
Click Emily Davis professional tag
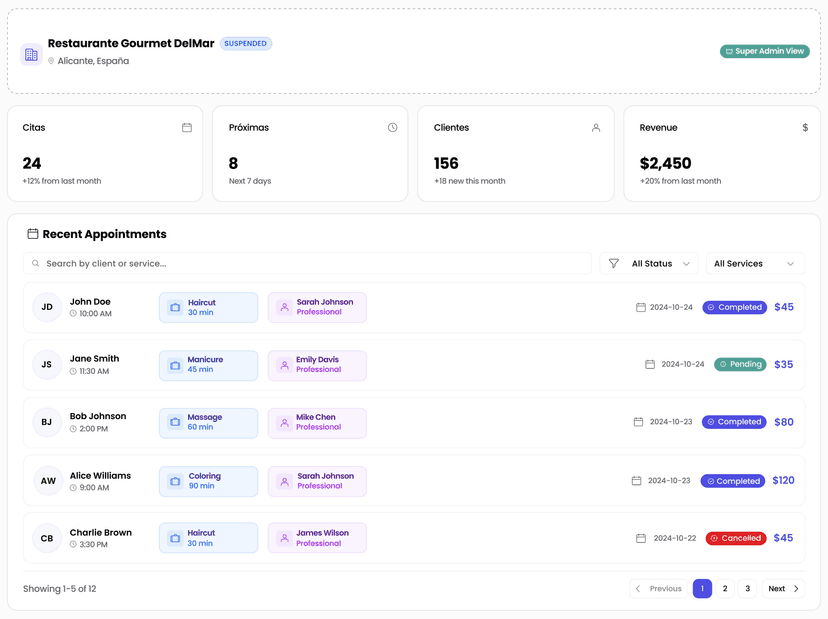(x=317, y=365)
